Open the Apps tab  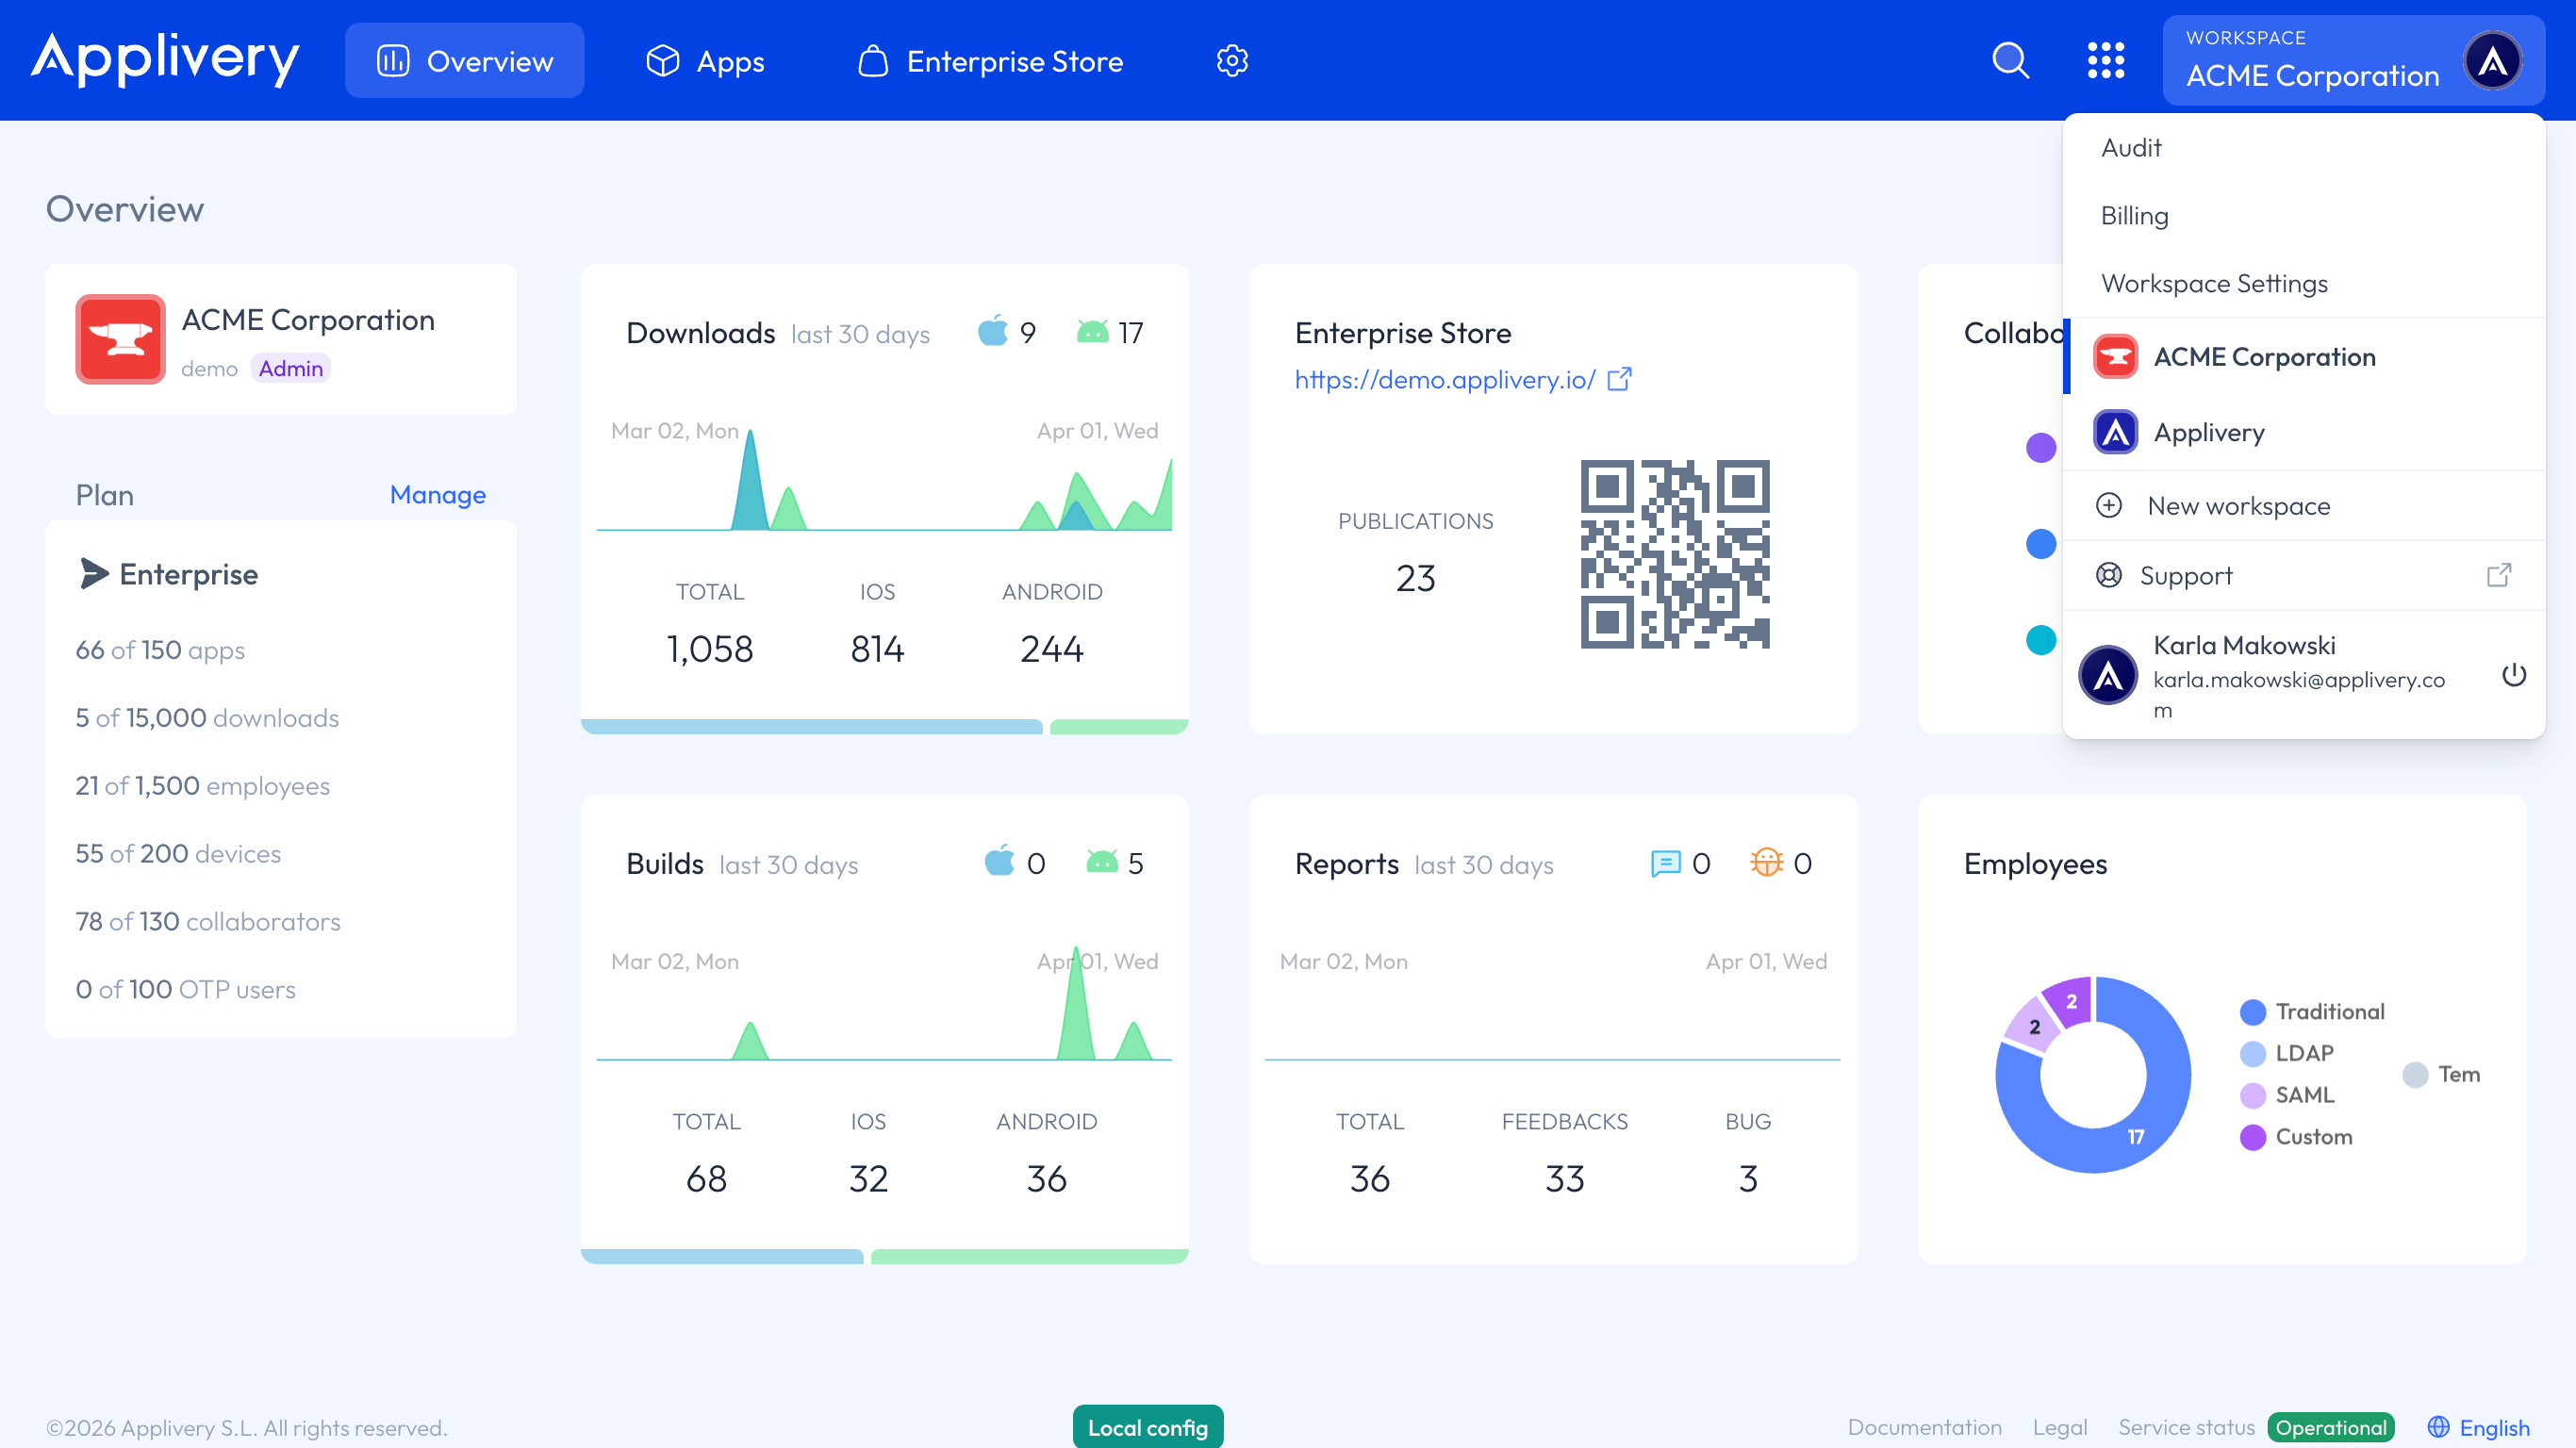point(704,61)
